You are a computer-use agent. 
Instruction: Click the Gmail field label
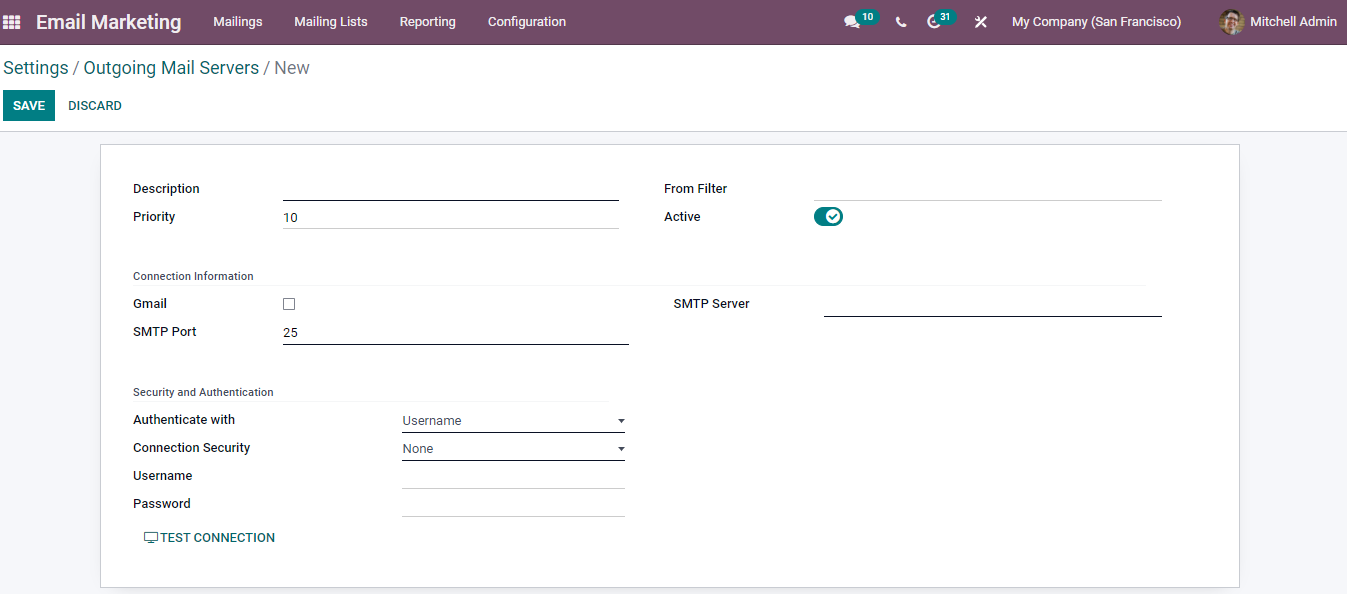tap(150, 304)
